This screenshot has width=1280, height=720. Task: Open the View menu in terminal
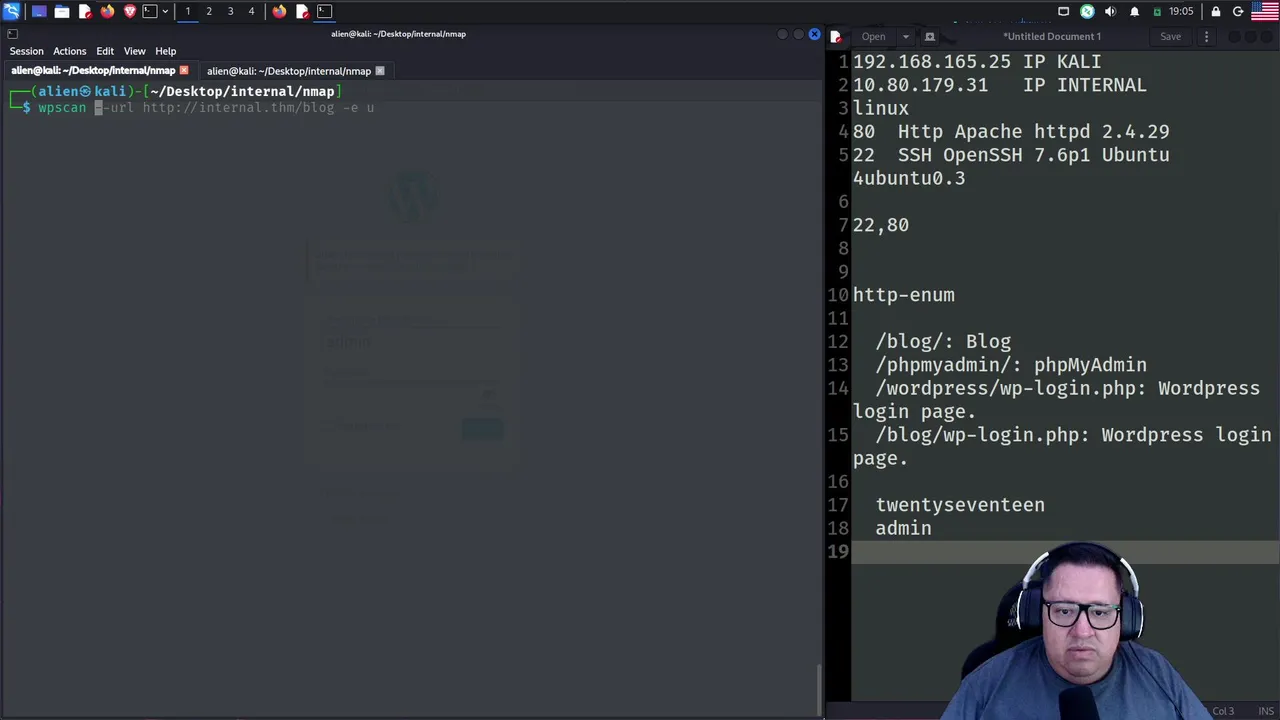(135, 51)
